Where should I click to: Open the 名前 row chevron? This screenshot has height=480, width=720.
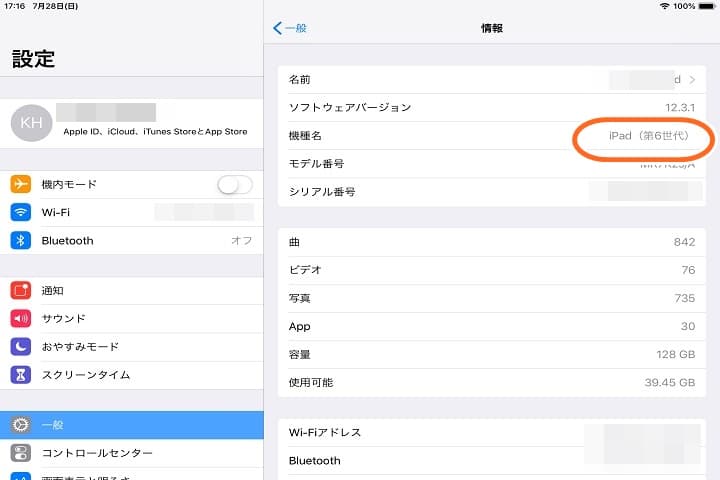(x=692, y=80)
